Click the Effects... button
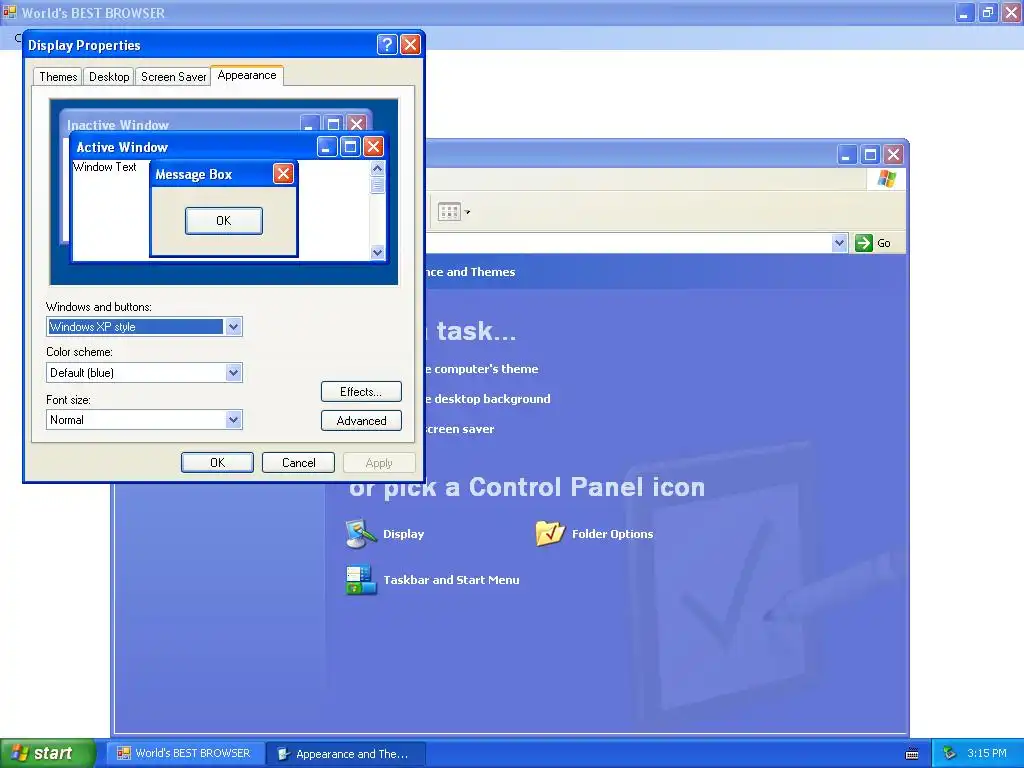This screenshot has height=768, width=1024. tap(361, 392)
